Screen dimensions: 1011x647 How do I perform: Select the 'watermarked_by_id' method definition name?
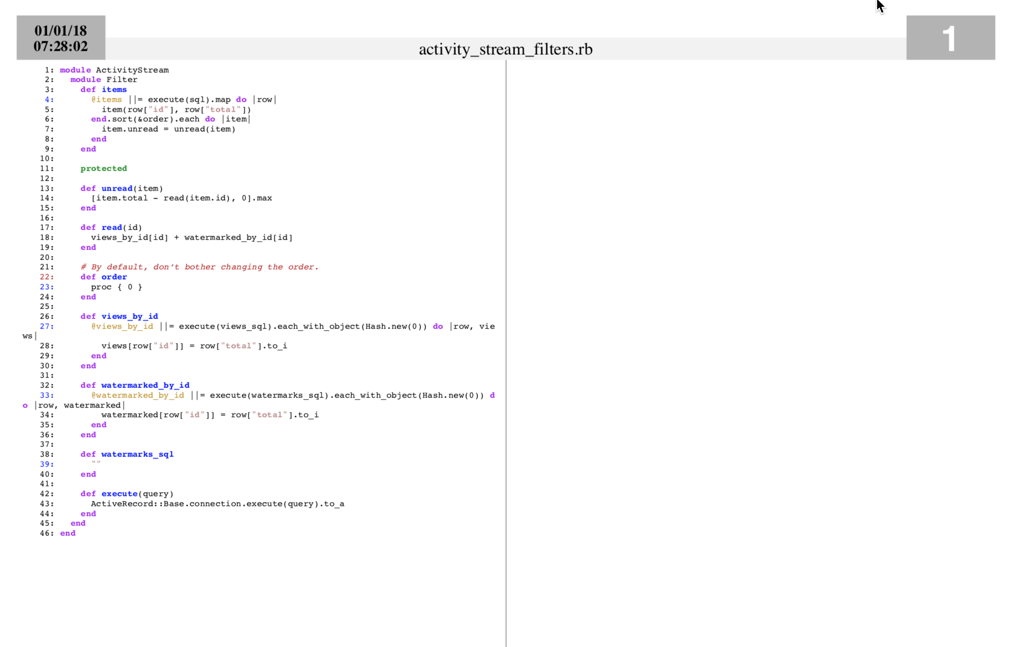point(145,385)
